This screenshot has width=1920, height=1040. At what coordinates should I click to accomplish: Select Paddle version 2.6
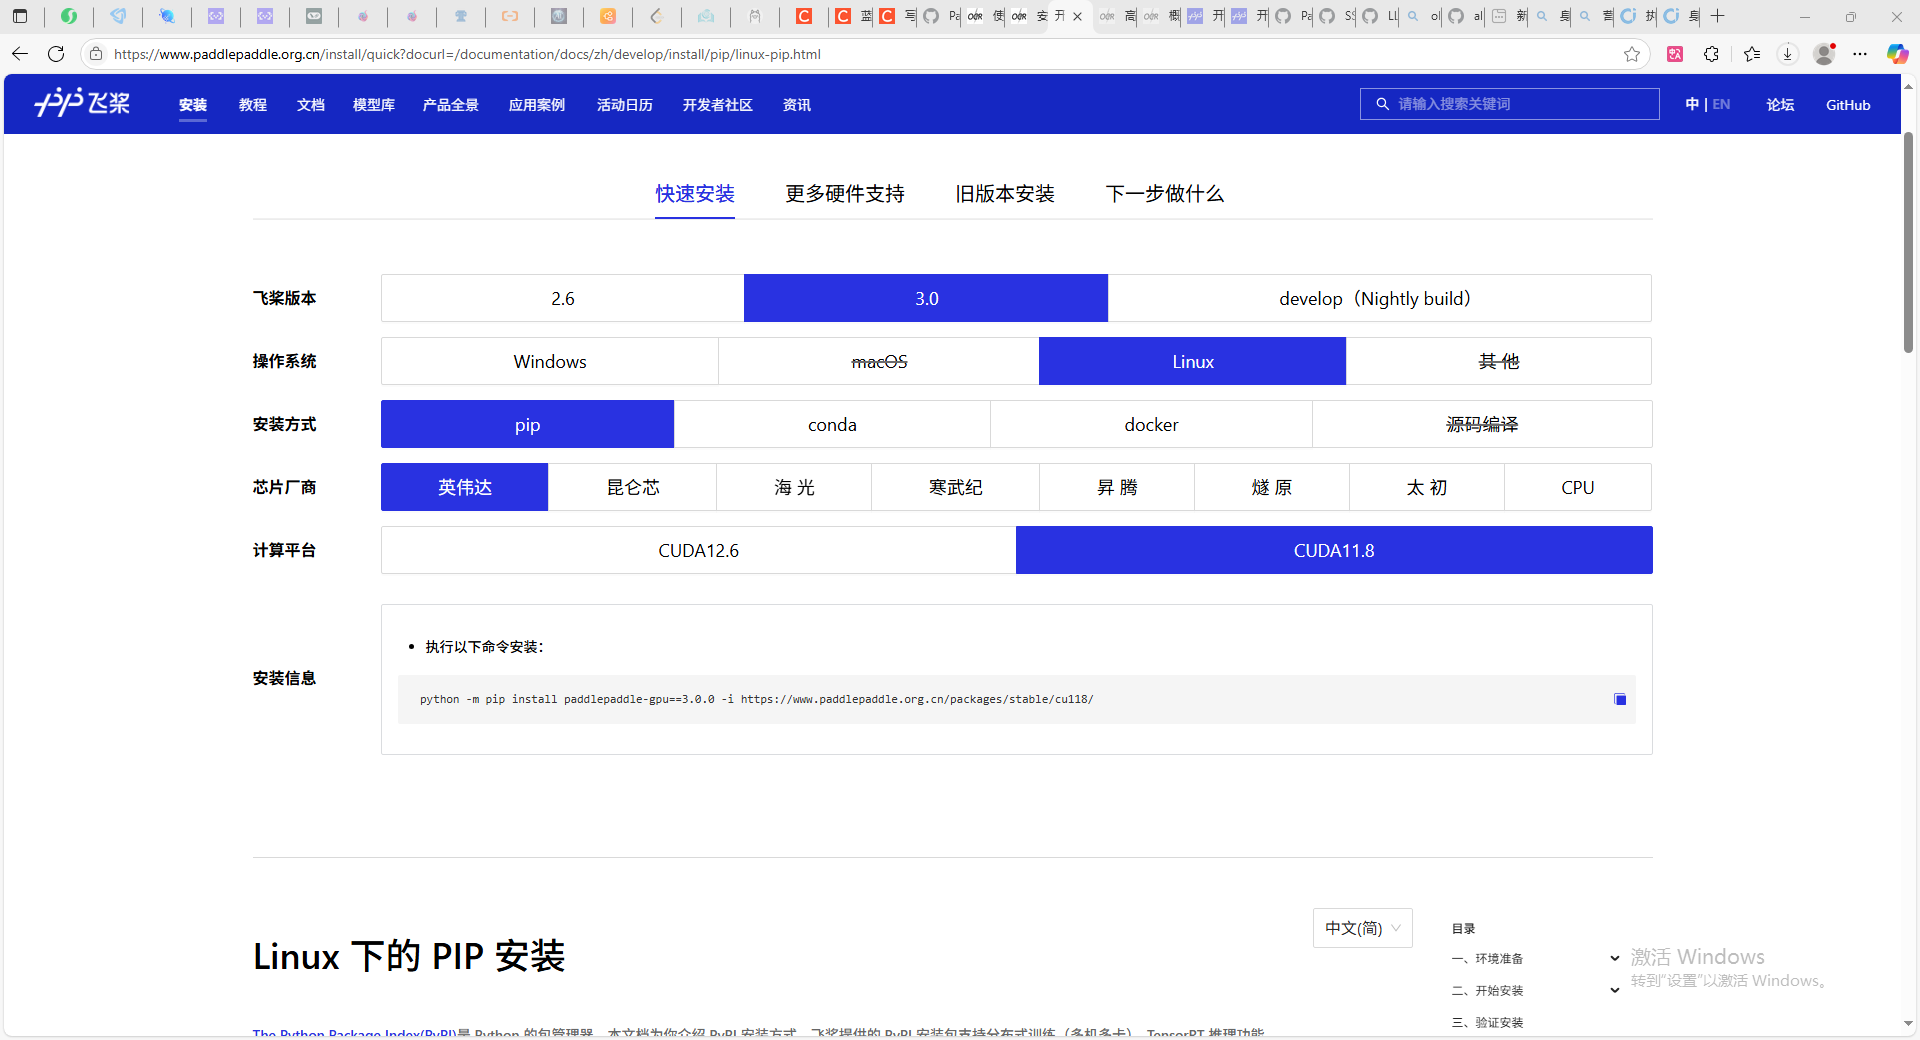point(563,298)
